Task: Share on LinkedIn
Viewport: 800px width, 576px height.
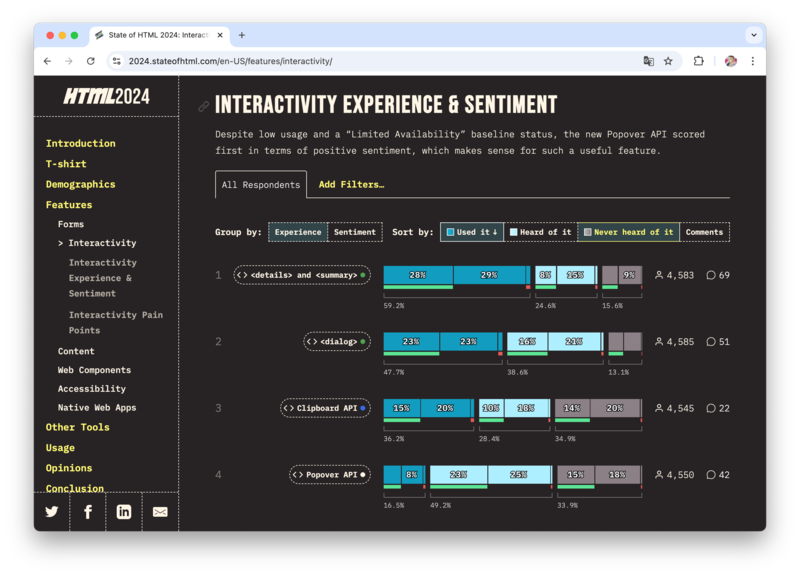Action: [124, 512]
